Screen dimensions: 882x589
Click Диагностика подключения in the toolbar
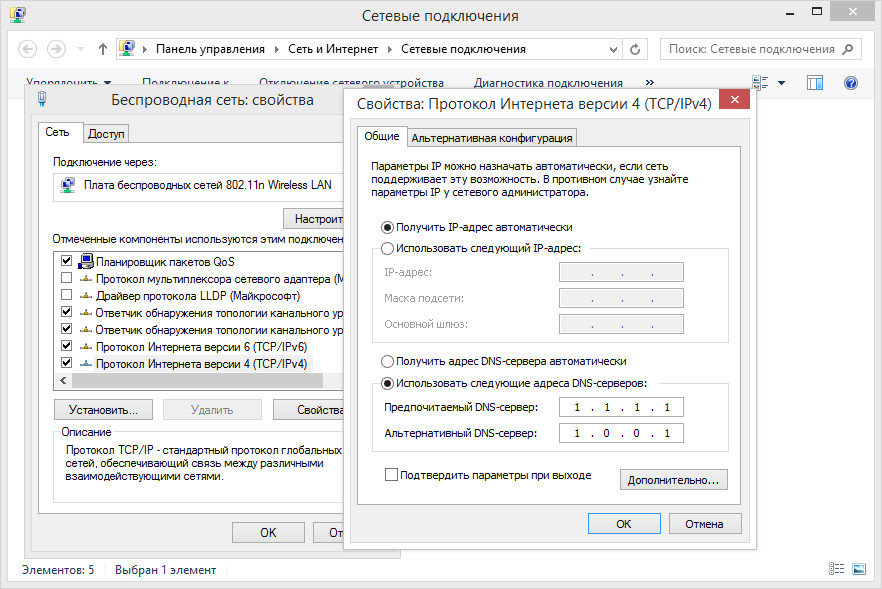tap(548, 83)
